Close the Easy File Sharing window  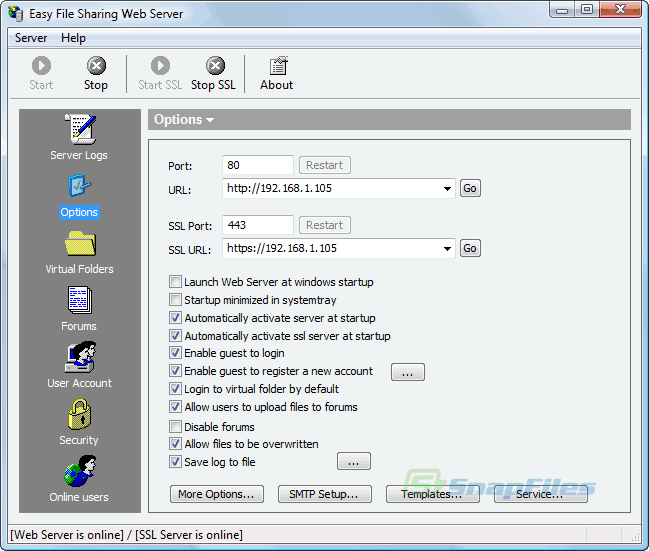[620, 10]
